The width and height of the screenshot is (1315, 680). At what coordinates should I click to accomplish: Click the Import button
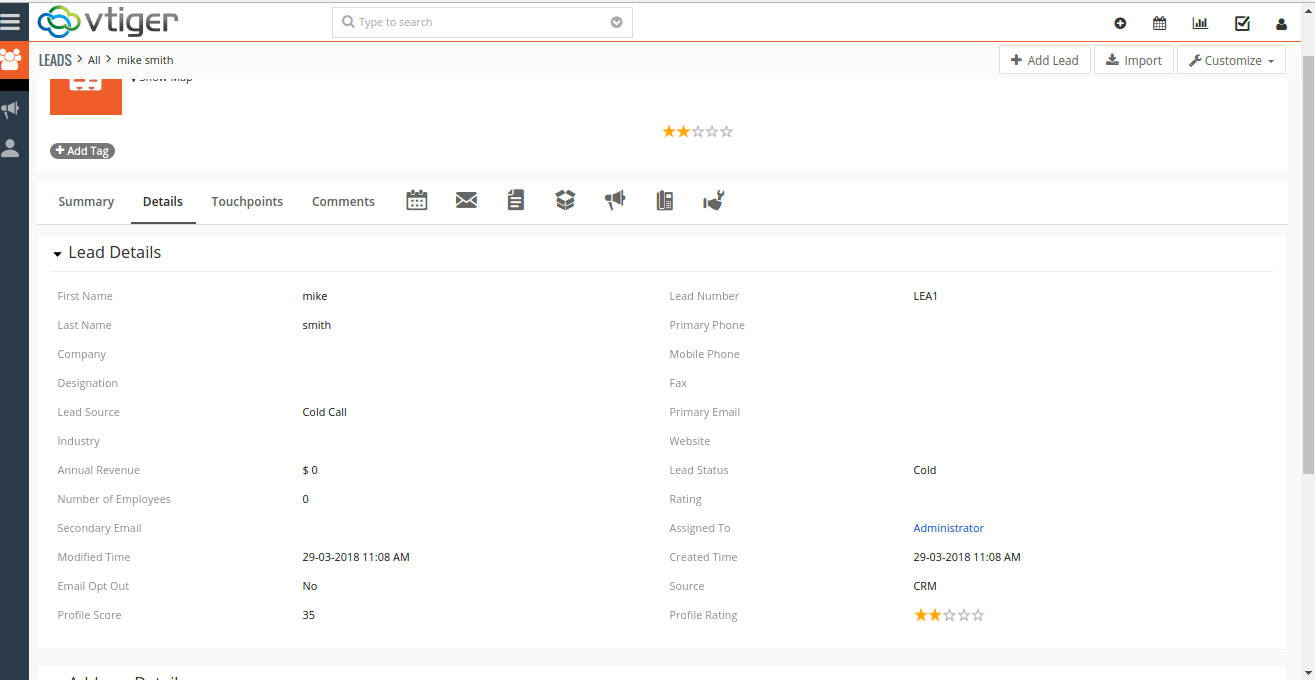(1133, 60)
